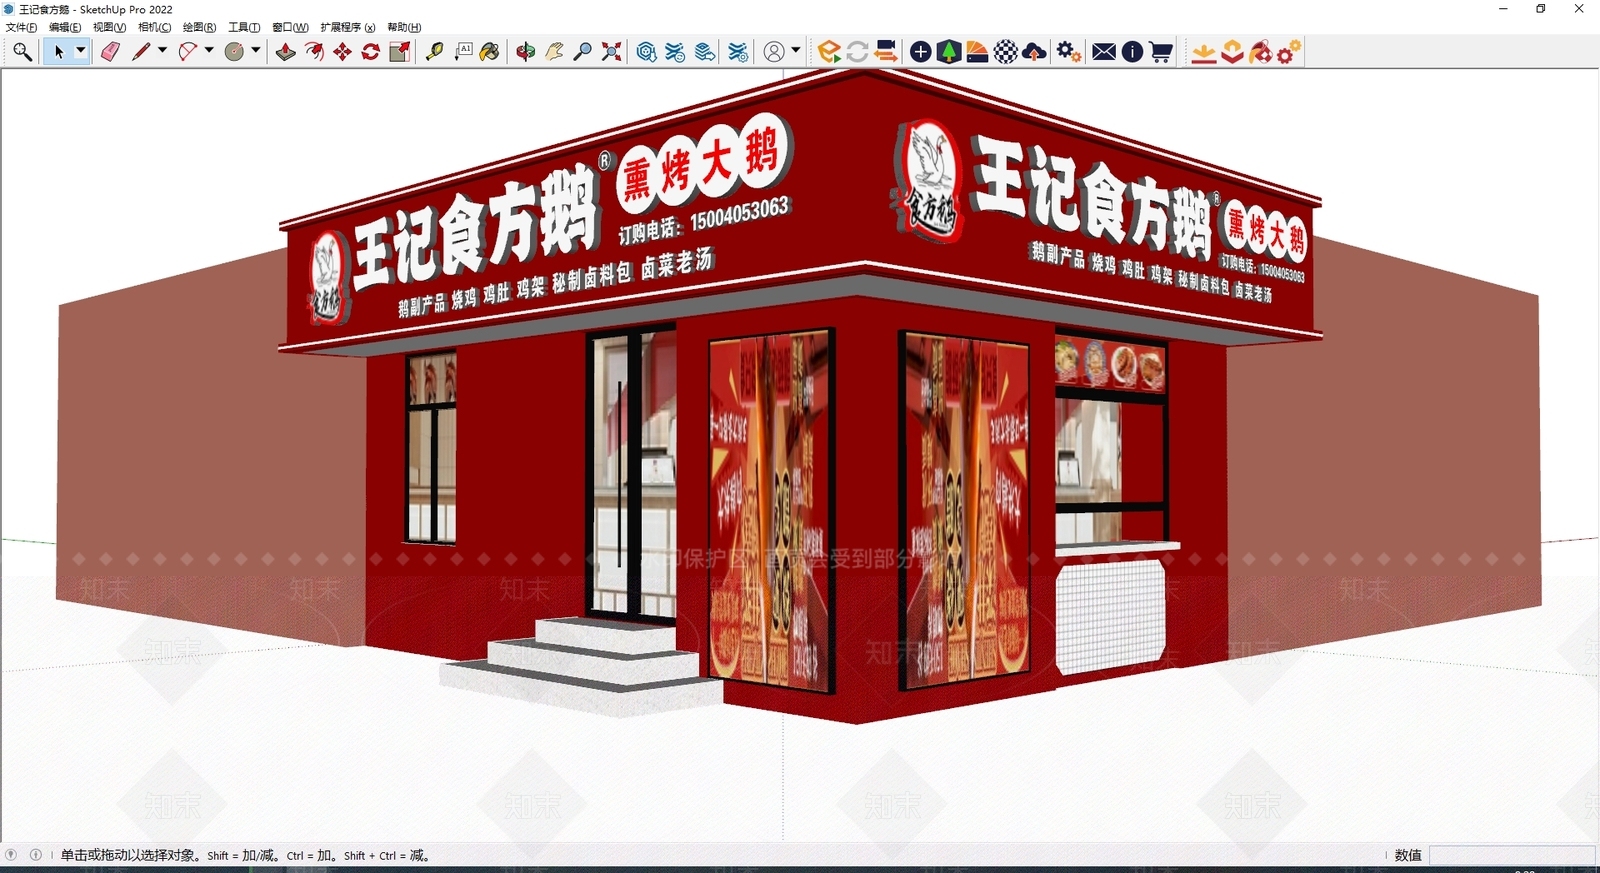Viewport: 1600px width, 873px height.
Task: Select the Orbit camera tool
Action: click(x=526, y=52)
